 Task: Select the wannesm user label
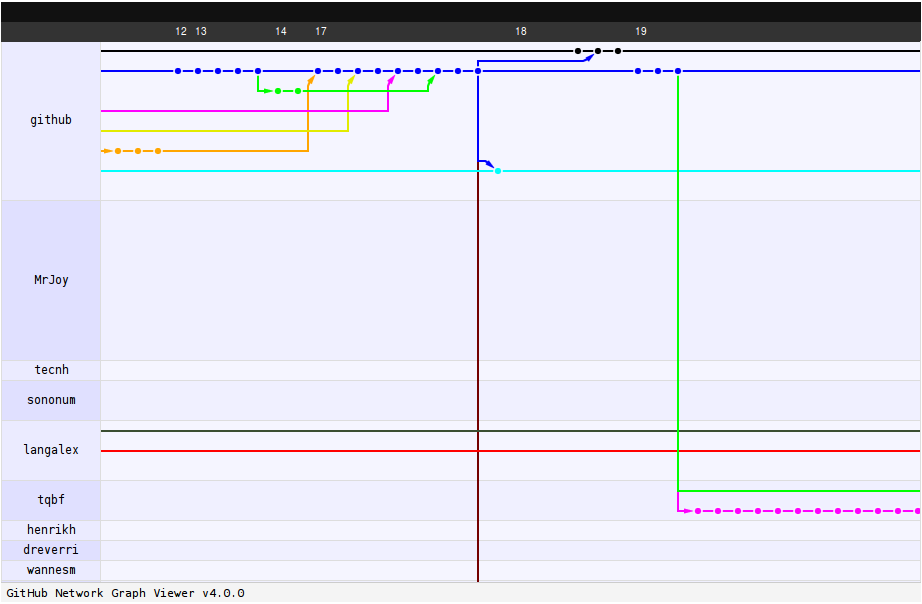[51, 570]
